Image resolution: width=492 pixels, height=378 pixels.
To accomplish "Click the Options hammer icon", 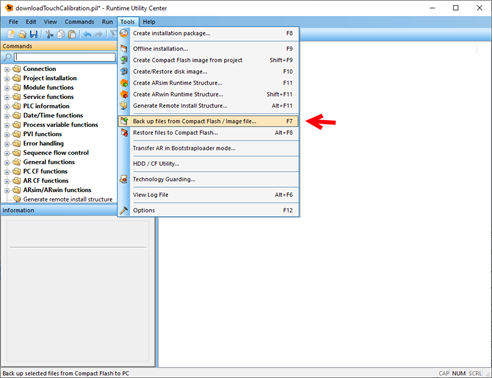I will pyautogui.click(x=124, y=210).
